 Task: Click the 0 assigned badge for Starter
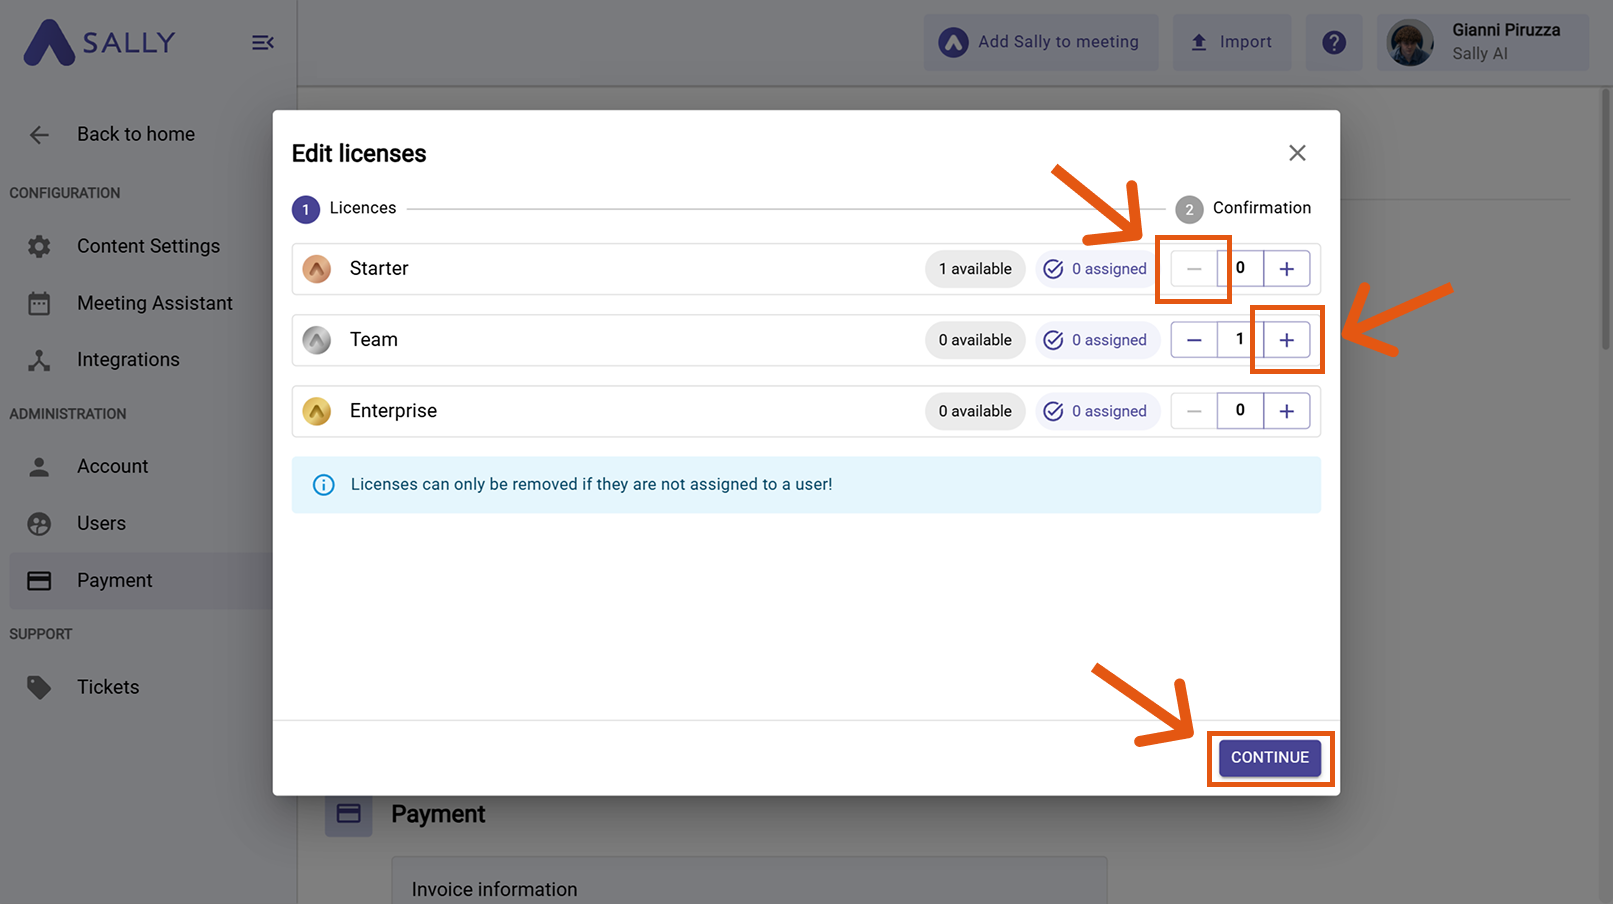click(x=1096, y=268)
